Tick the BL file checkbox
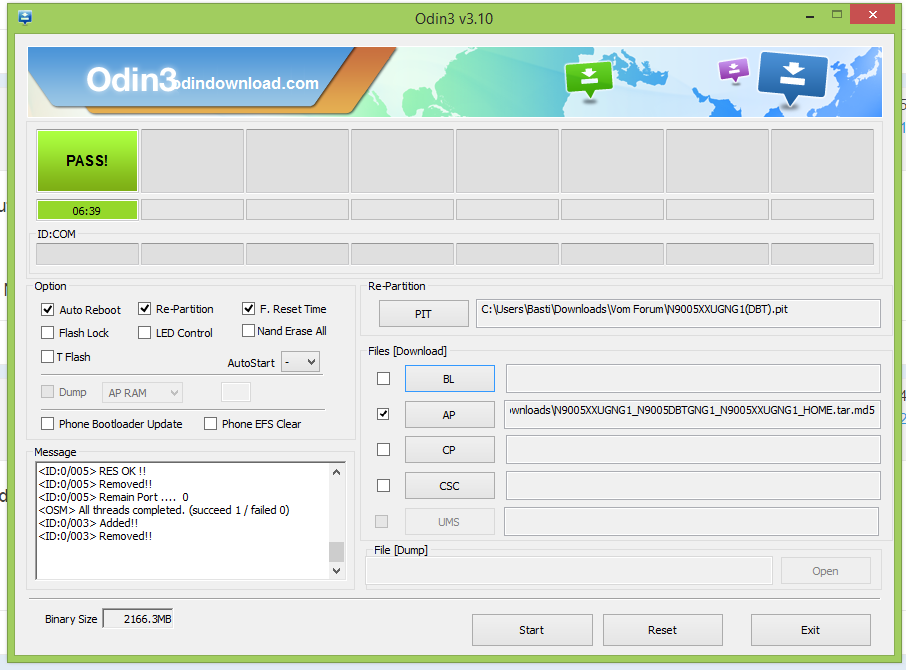This screenshot has height=670, width=906. (x=383, y=378)
